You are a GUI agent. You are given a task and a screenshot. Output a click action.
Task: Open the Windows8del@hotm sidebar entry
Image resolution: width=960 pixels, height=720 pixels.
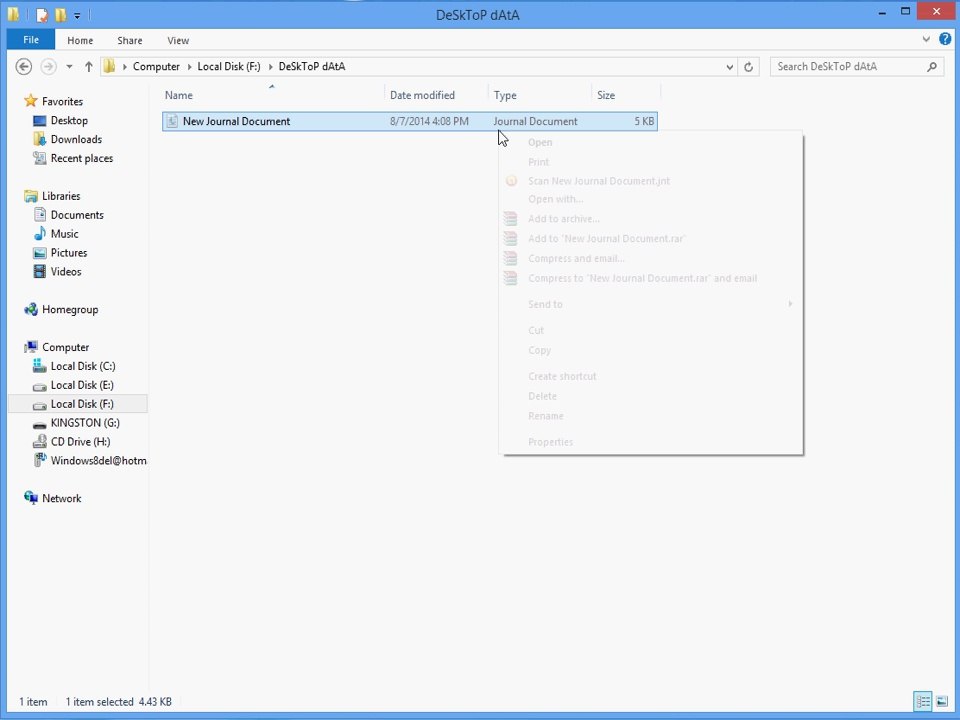click(x=98, y=461)
